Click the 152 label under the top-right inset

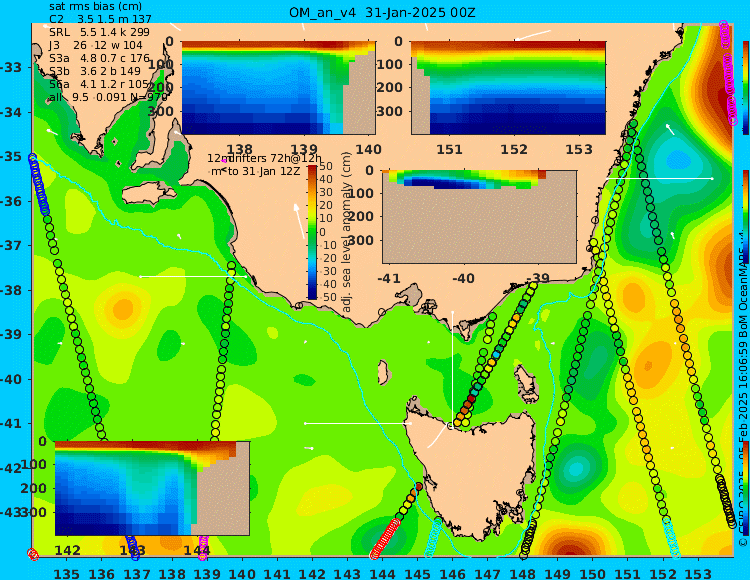514,149
